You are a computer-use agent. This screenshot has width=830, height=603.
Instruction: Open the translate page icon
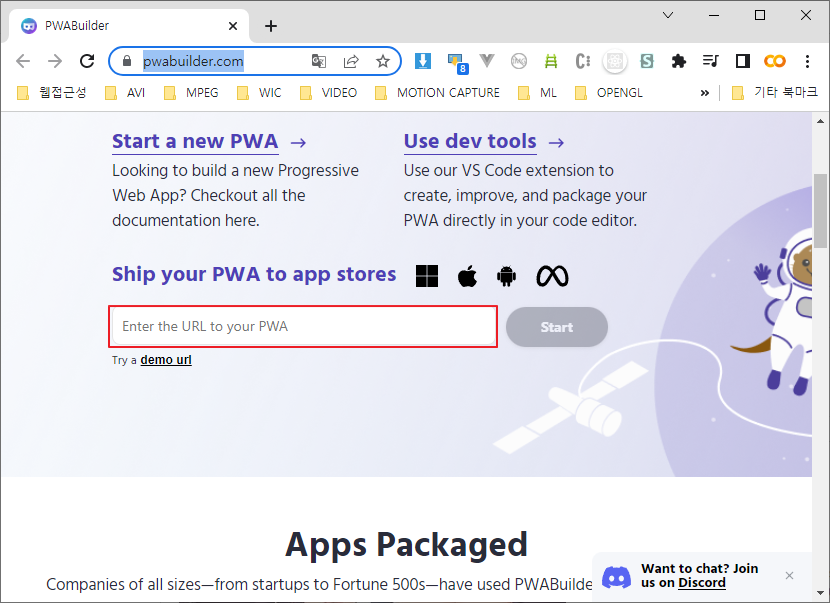pyautogui.click(x=319, y=61)
